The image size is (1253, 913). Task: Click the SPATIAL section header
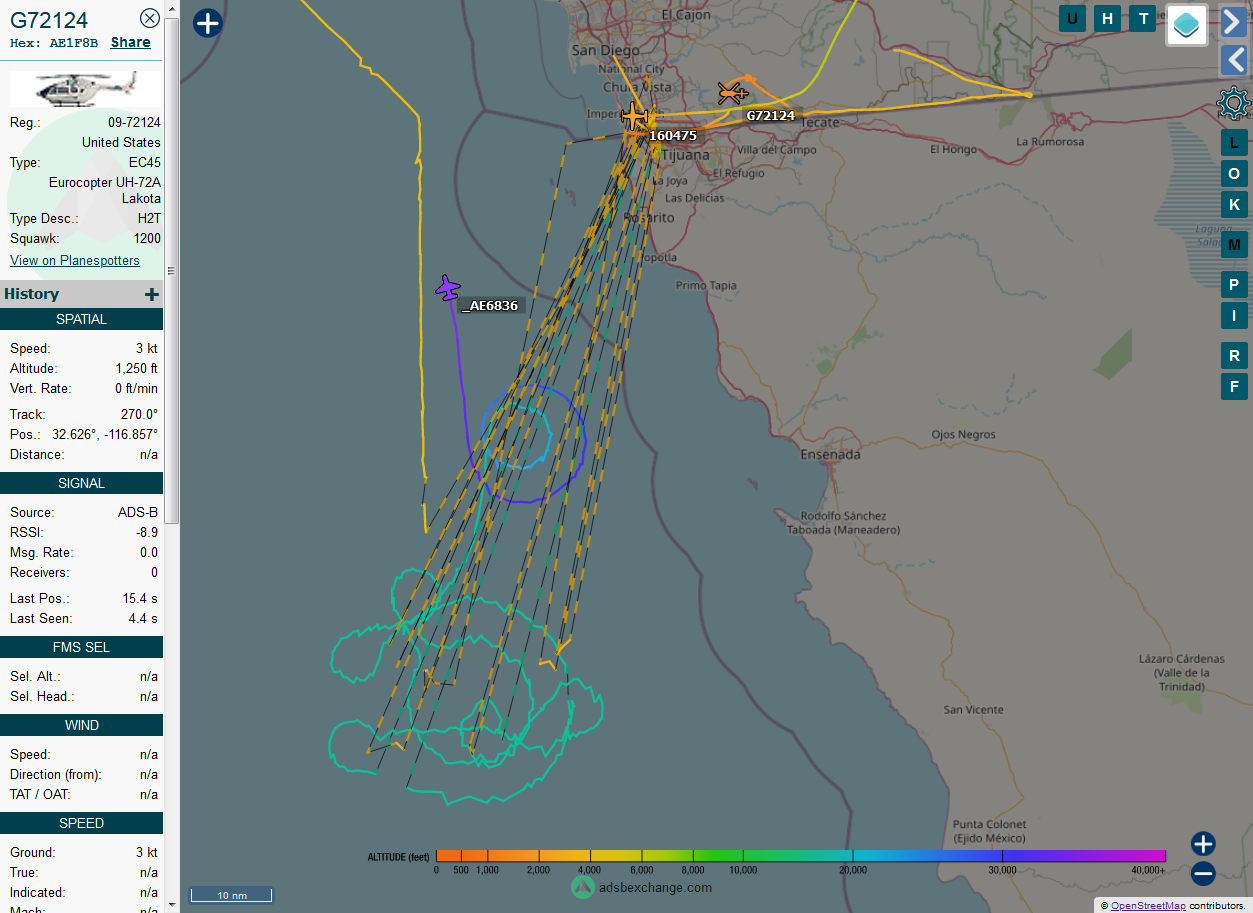coord(81,319)
